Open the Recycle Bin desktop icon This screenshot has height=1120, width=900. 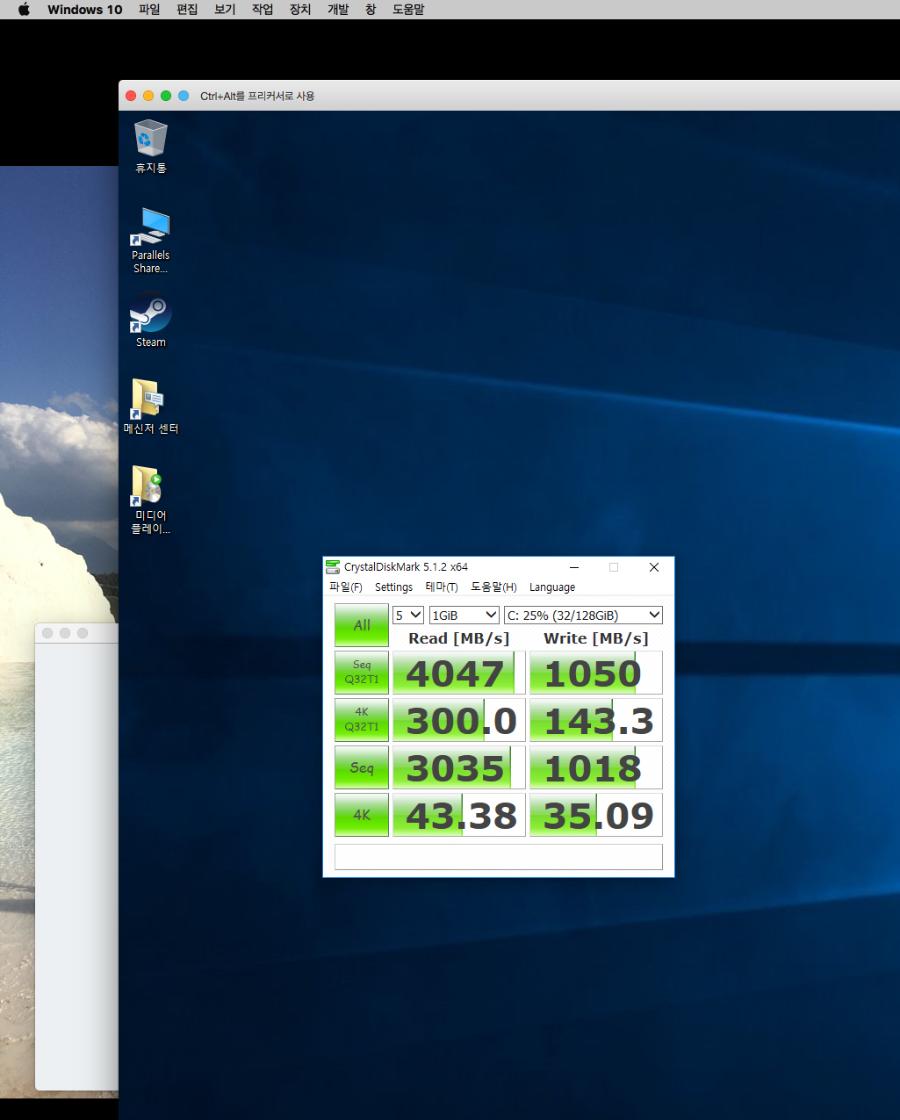[x=151, y=138]
